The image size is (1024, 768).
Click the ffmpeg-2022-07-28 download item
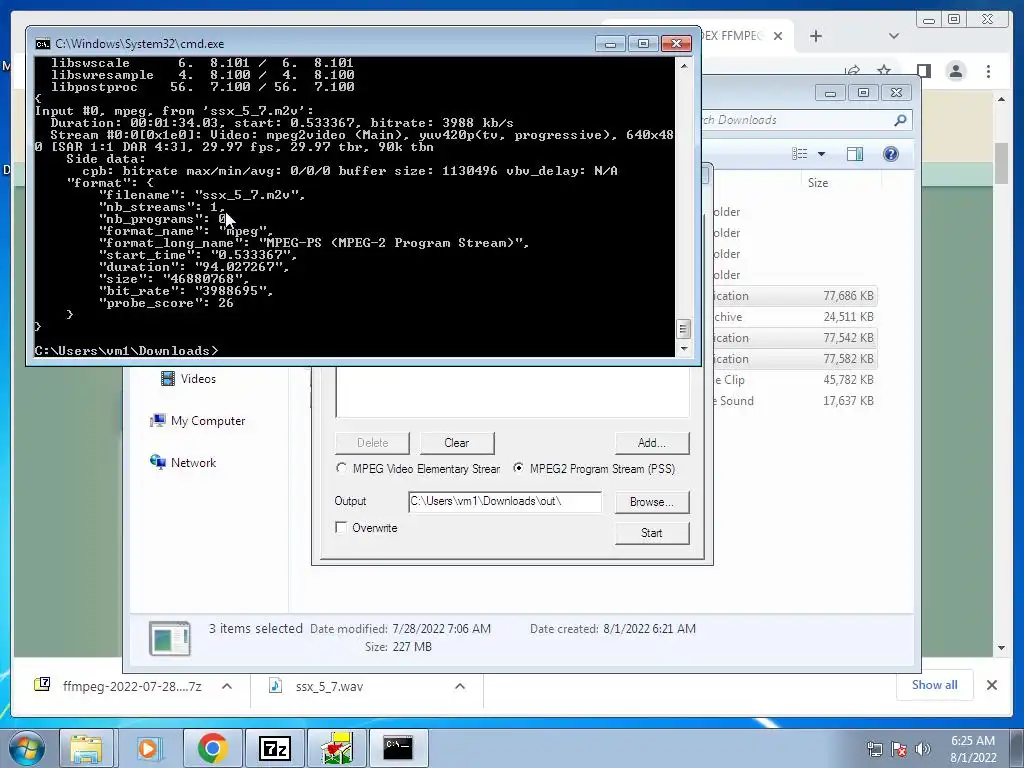pos(133,686)
